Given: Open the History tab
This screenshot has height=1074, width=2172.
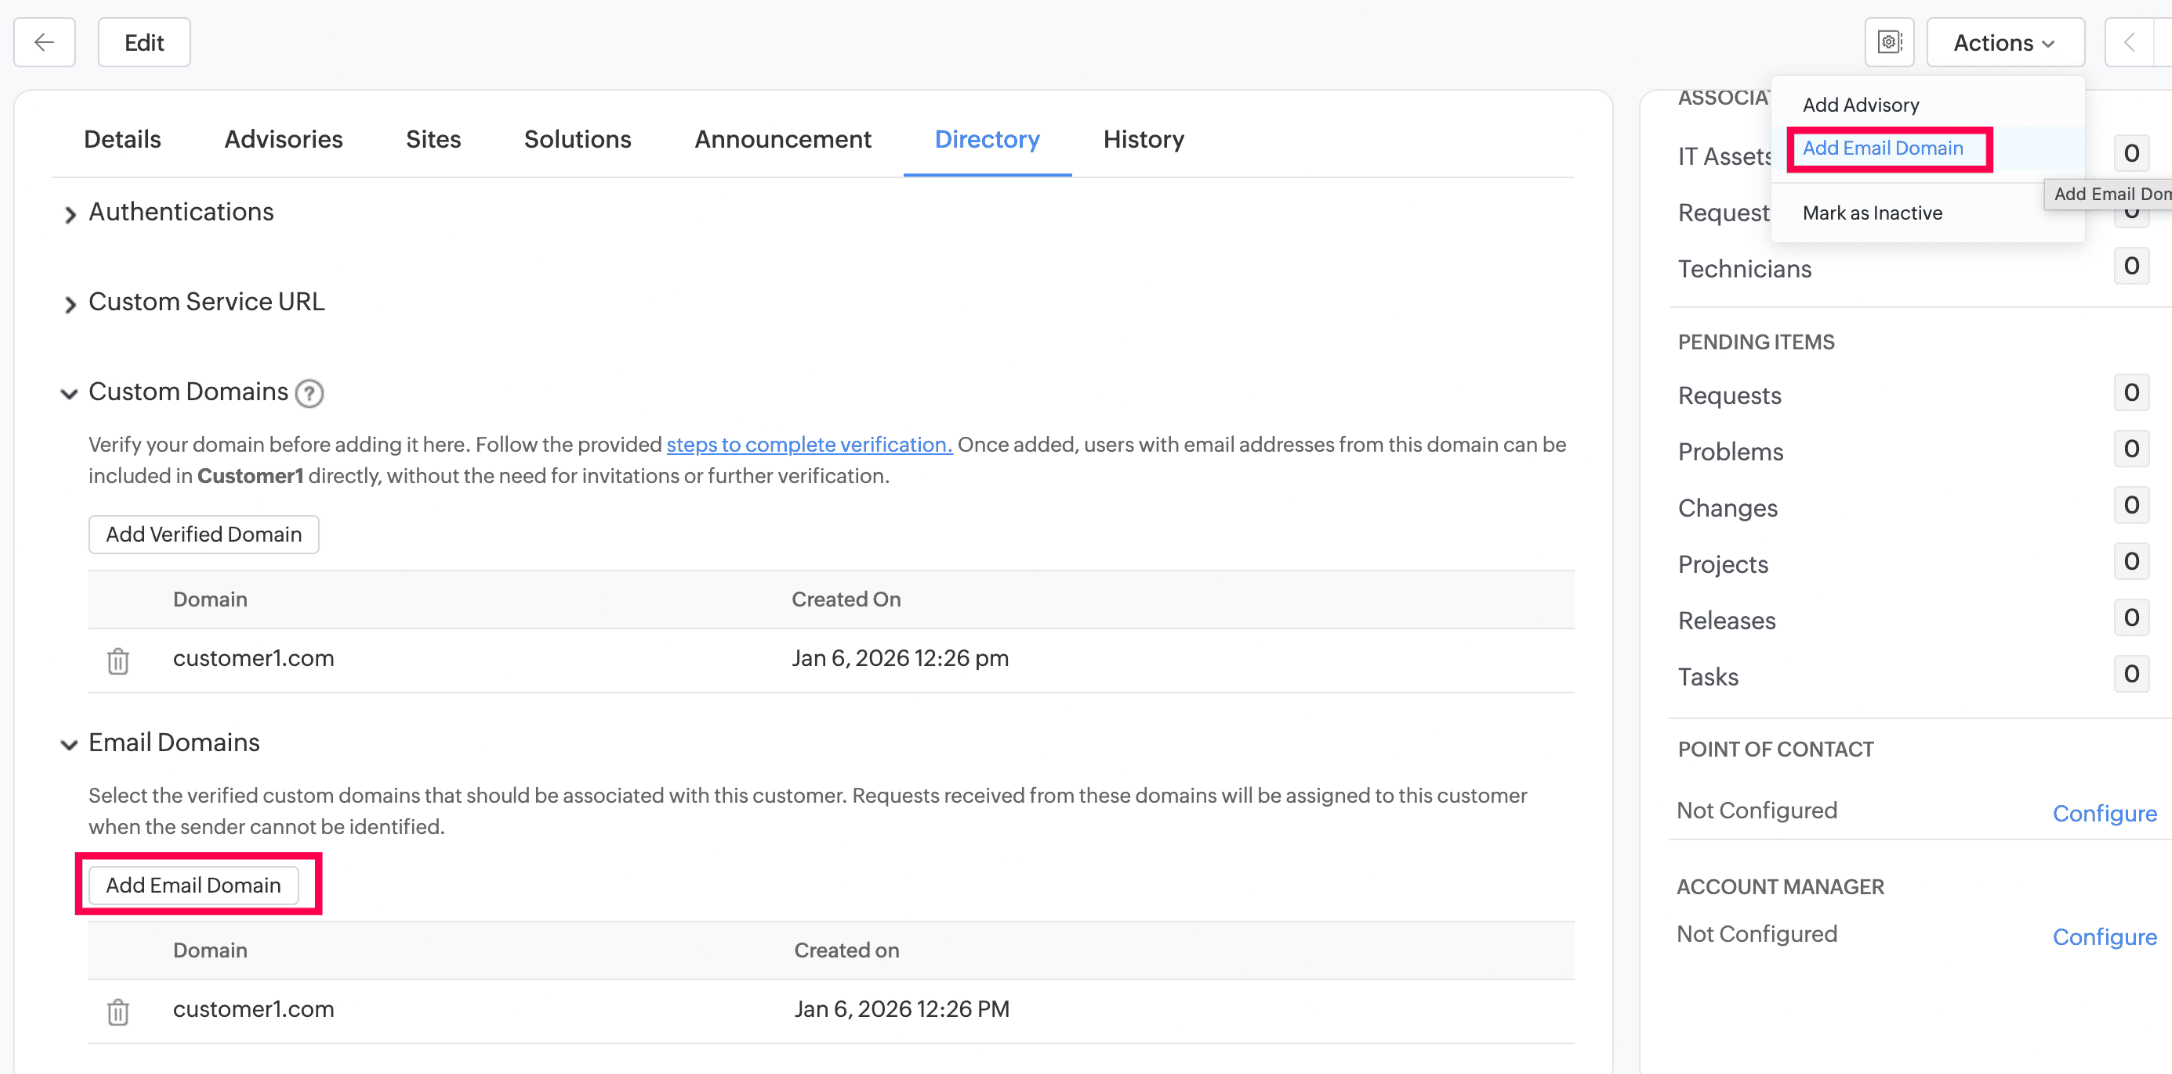Looking at the screenshot, I should (1143, 139).
